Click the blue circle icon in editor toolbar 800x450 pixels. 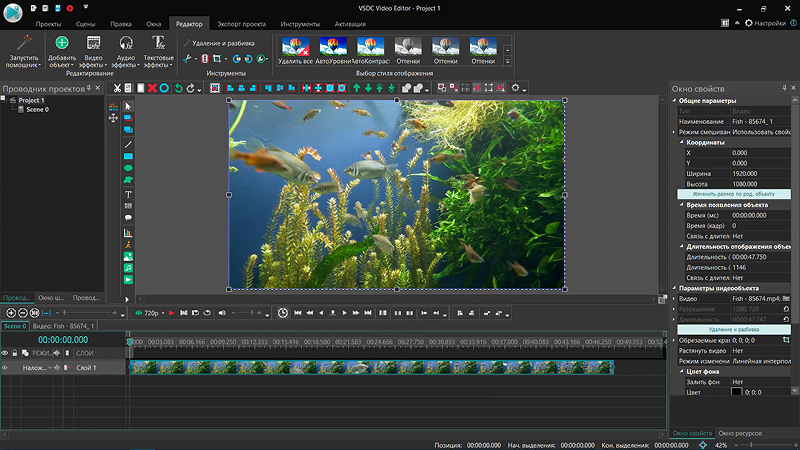164,88
